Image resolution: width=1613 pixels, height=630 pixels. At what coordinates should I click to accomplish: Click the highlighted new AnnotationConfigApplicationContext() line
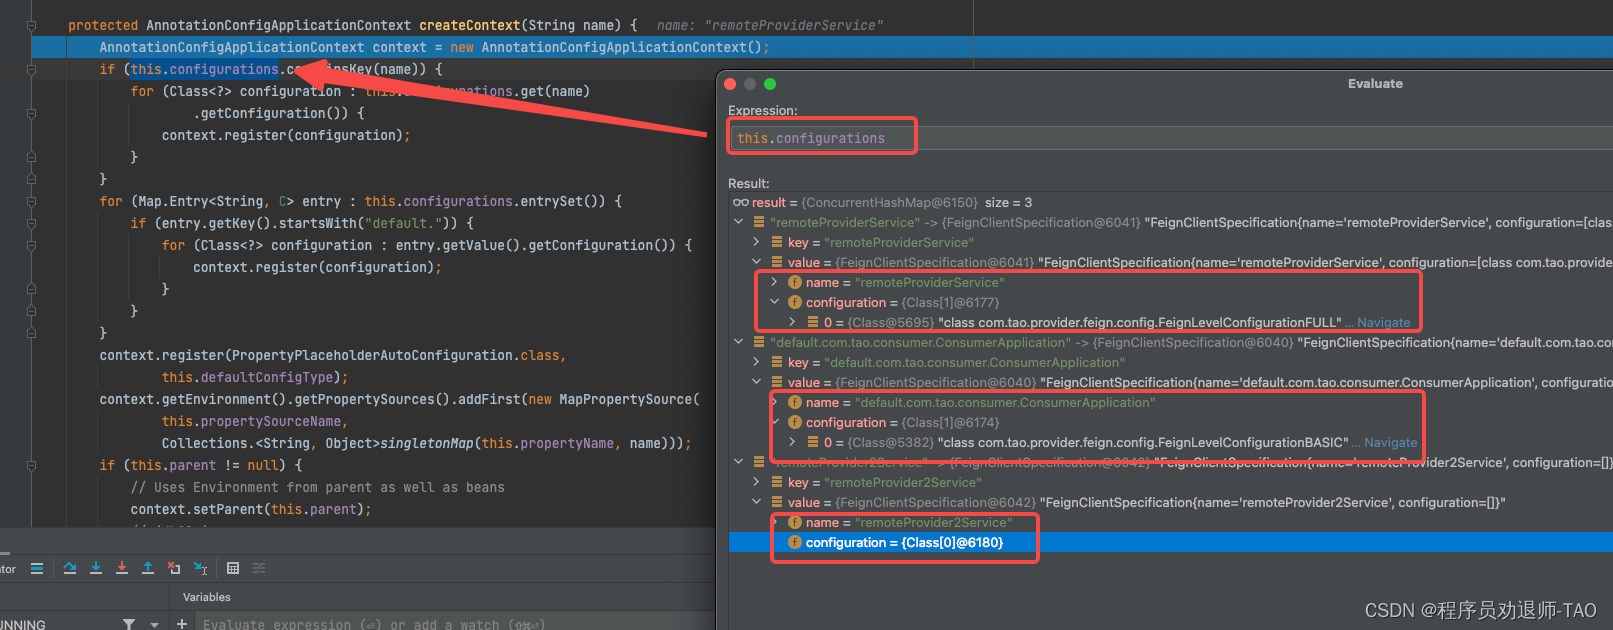pyautogui.click(x=434, y=47)
